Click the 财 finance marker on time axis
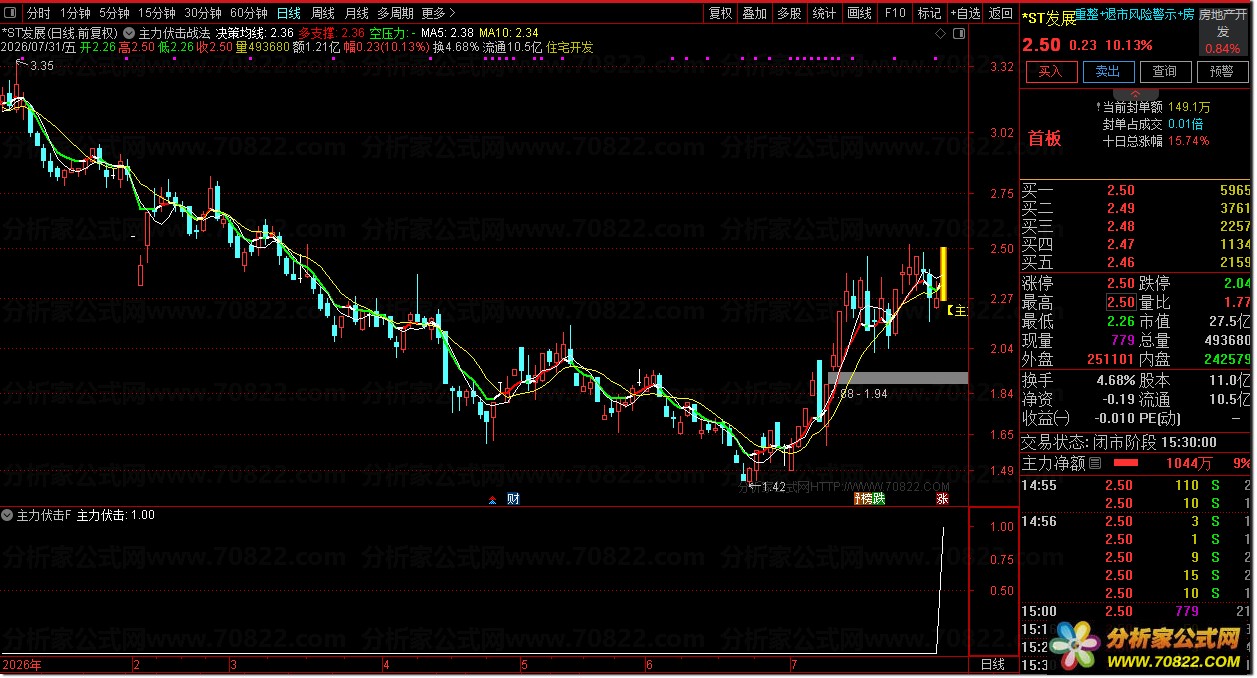 click(512, 498)
